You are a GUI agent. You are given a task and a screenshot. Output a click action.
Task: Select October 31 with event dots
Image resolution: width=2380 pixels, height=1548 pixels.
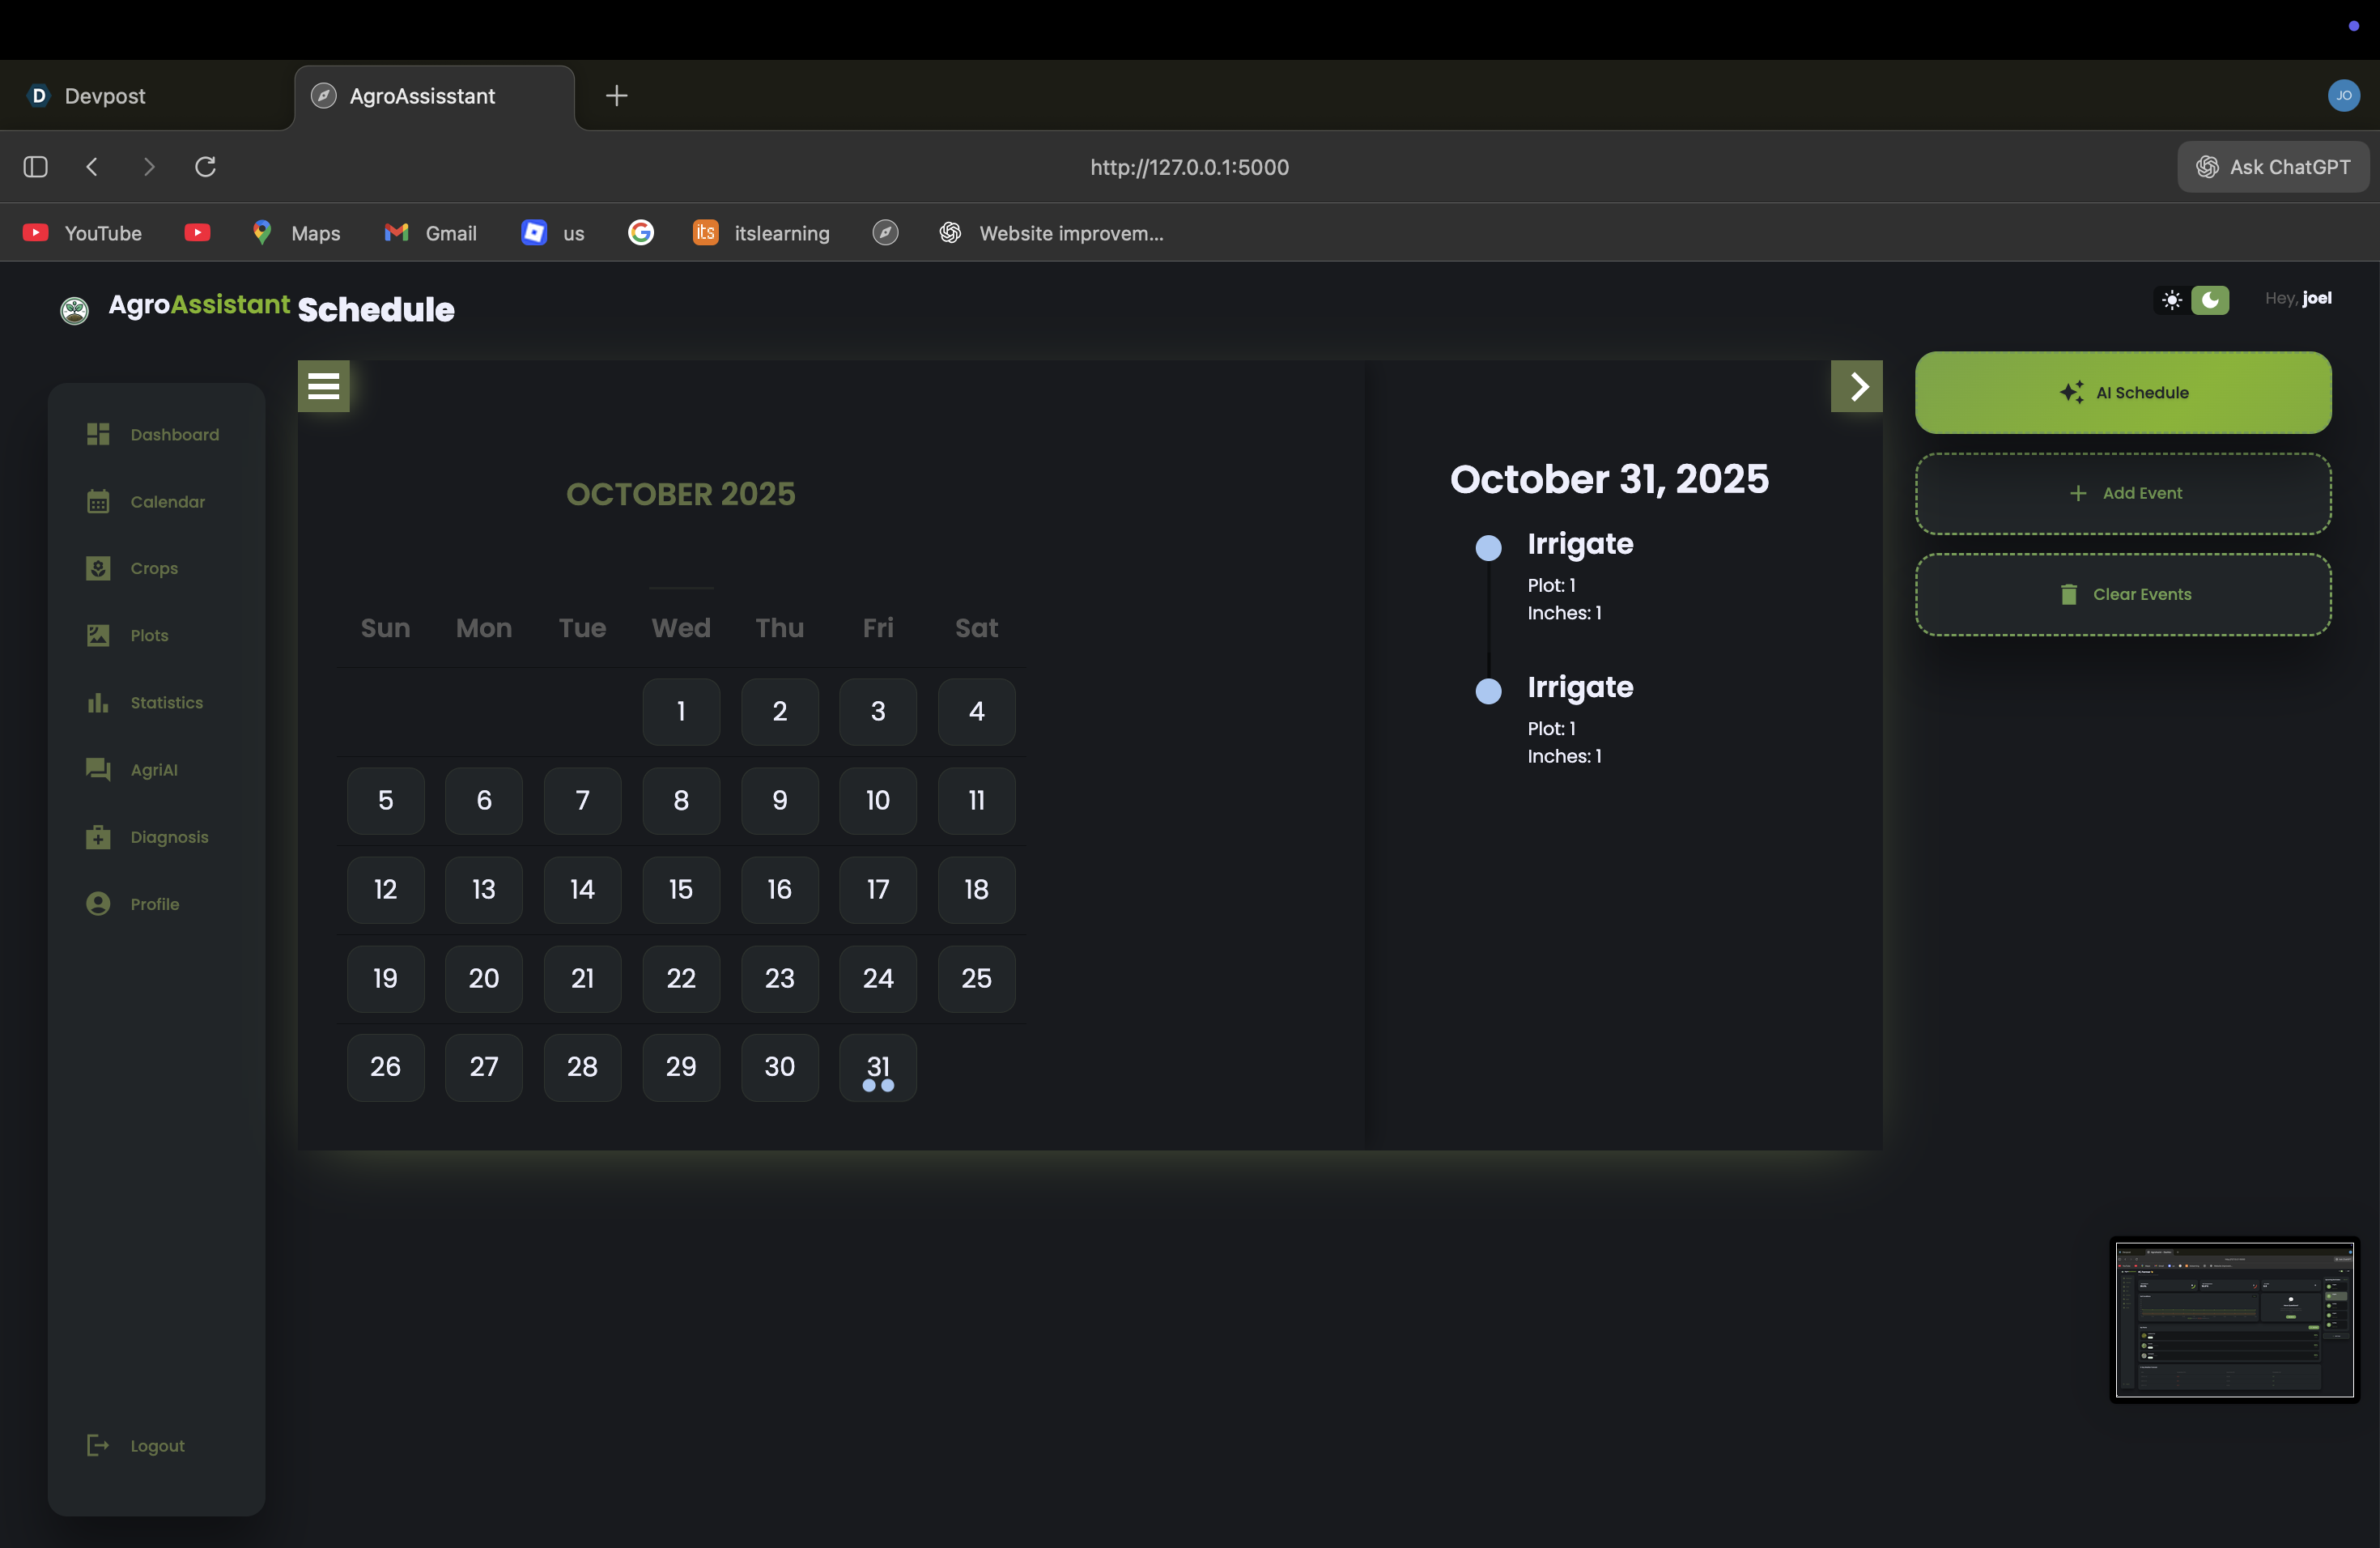[x=877, y=1068]
